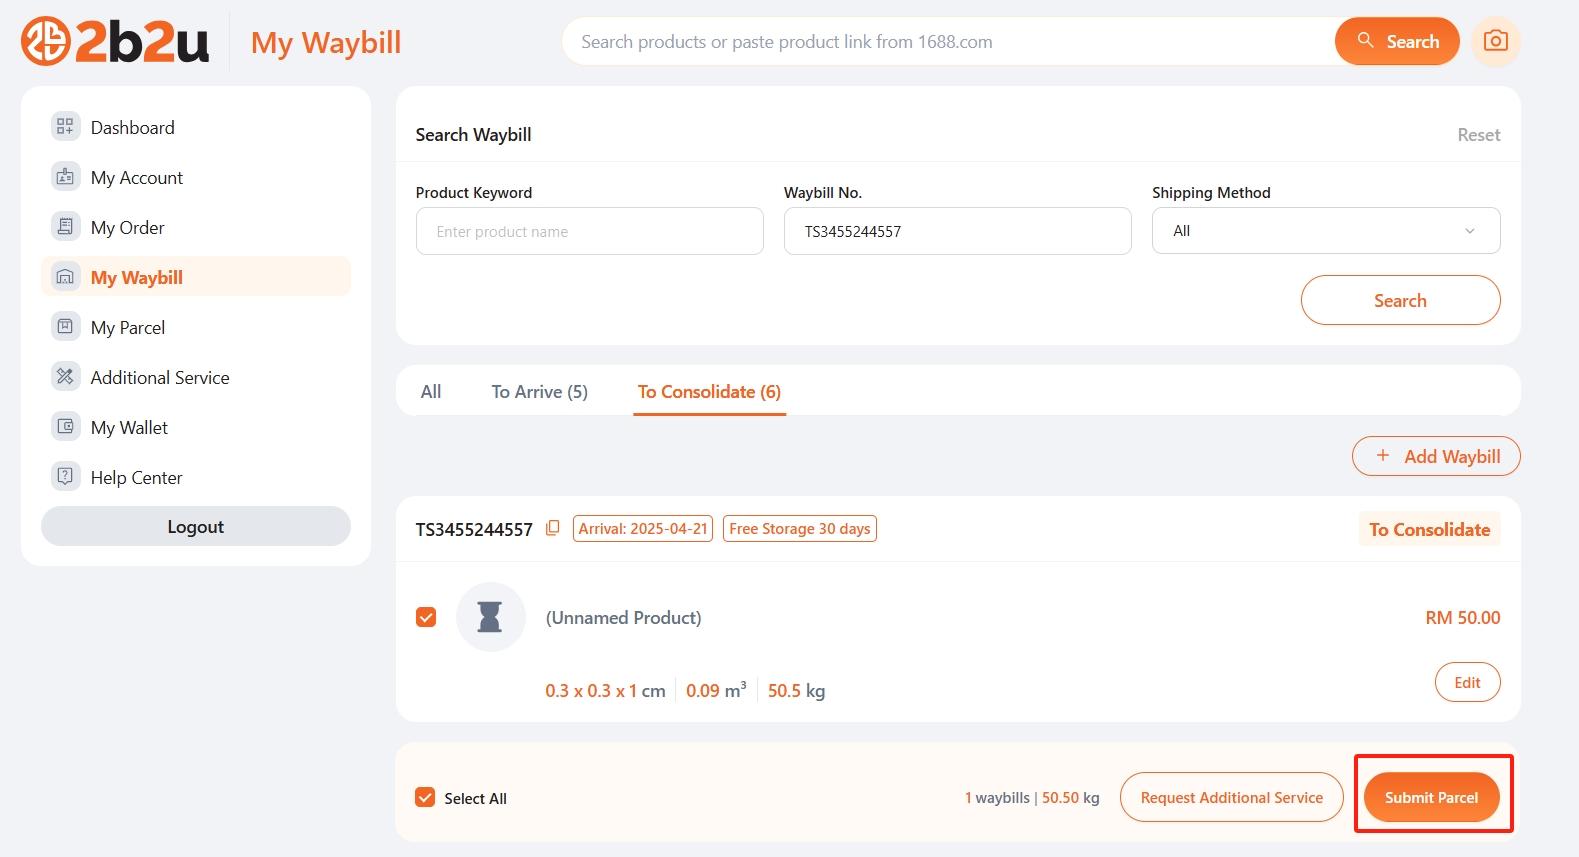This screenshot has width=1579, height=857.
Task: Click the 2b2u logo
Action: [115, 42]
